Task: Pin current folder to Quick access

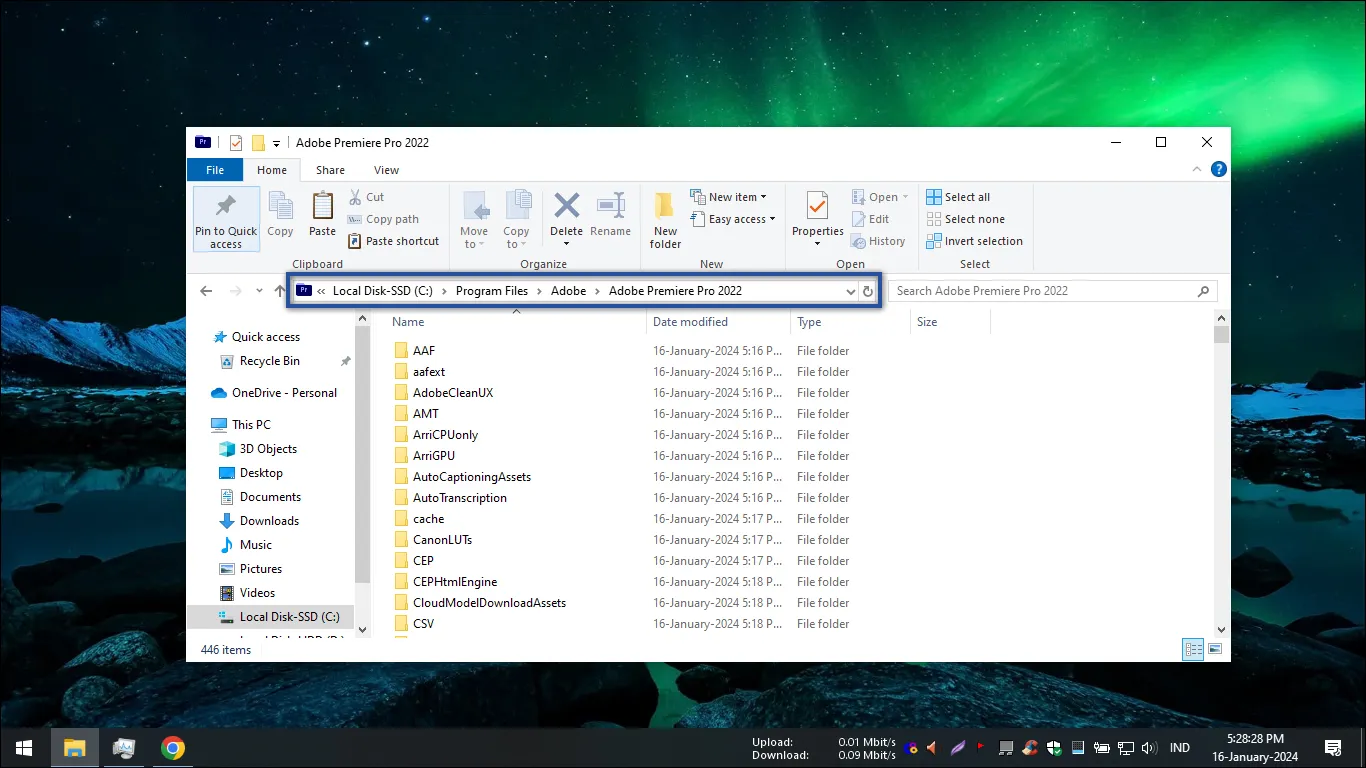Action: click(x=226, y=218)
